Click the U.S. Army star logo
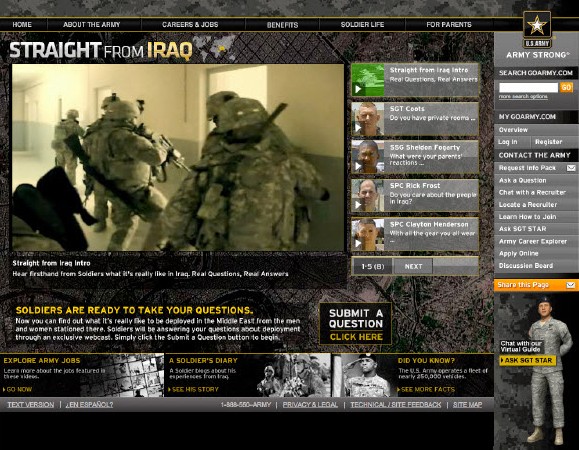Image resolution: width=579 pixels, height=450 pixels. click(537, 30)
